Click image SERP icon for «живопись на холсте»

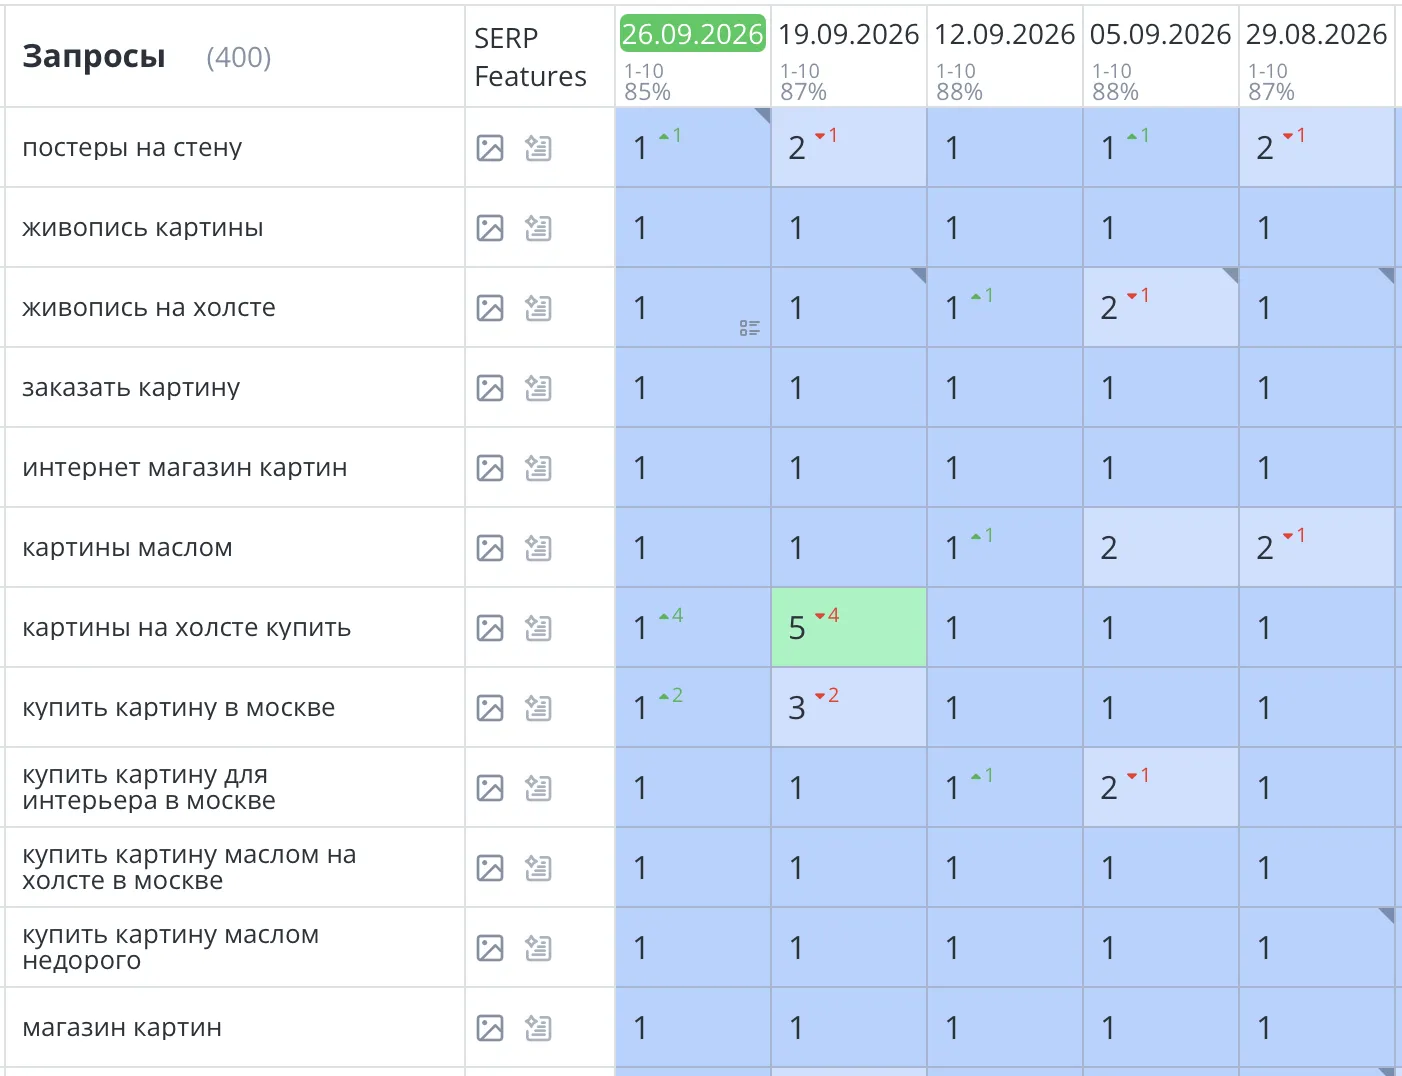tap(490, 308)
